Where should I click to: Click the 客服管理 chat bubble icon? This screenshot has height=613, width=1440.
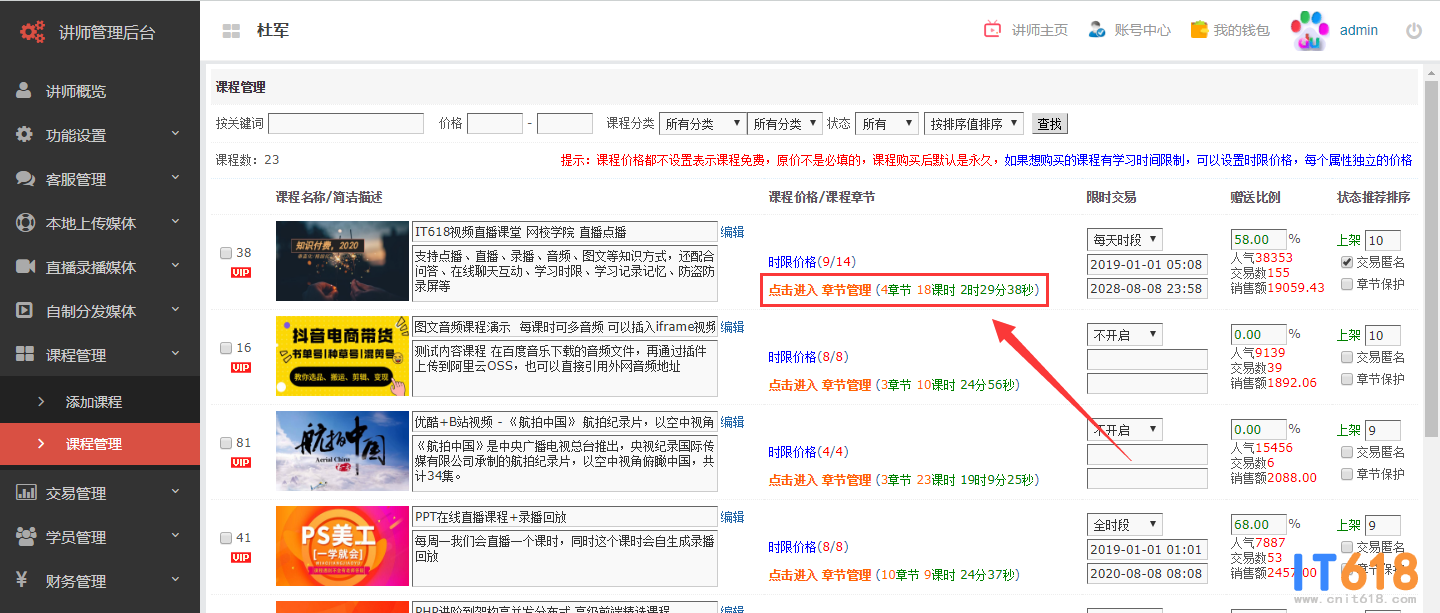tap(25, 179)
